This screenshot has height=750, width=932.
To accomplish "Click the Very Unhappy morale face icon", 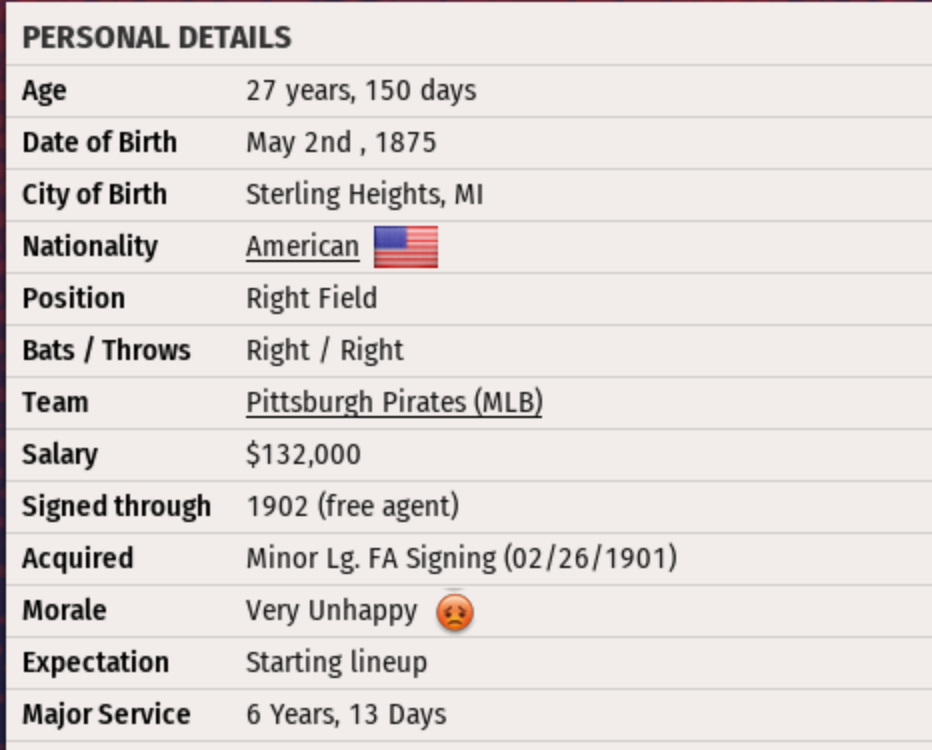I will (455, 611).
